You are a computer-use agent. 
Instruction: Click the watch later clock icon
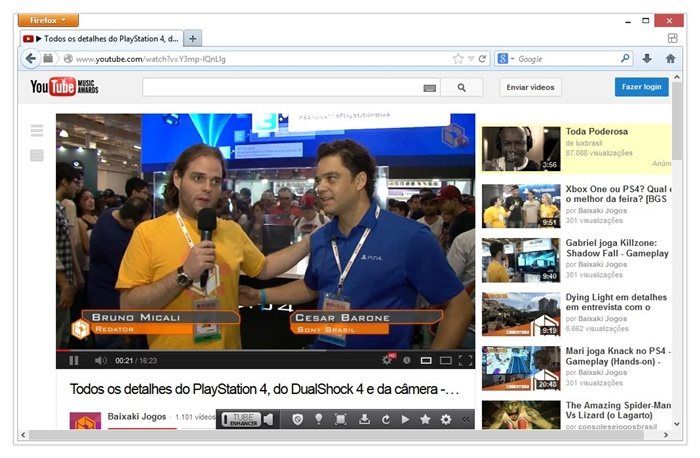pos(407,360)
